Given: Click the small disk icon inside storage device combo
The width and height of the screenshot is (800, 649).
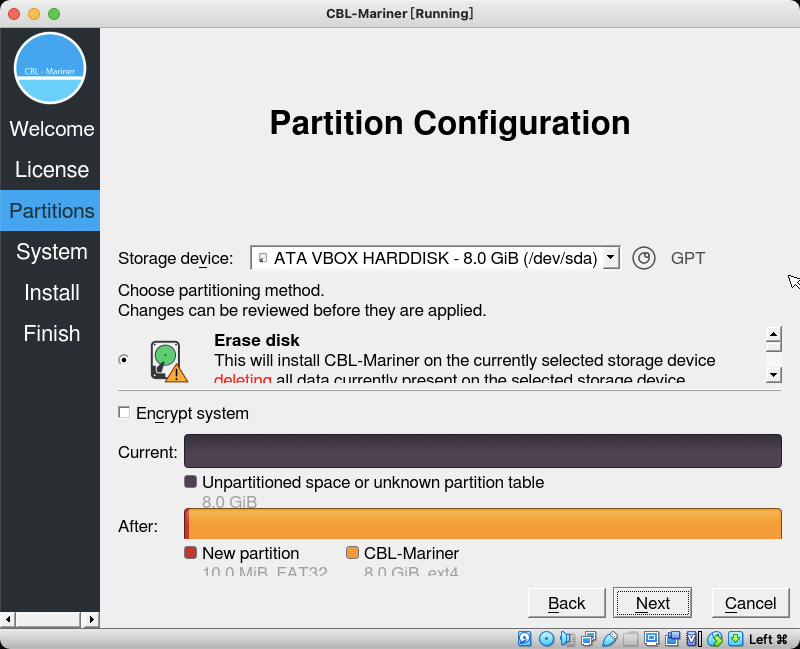Looking at the screenshot, I should click(x=263, y=258).
